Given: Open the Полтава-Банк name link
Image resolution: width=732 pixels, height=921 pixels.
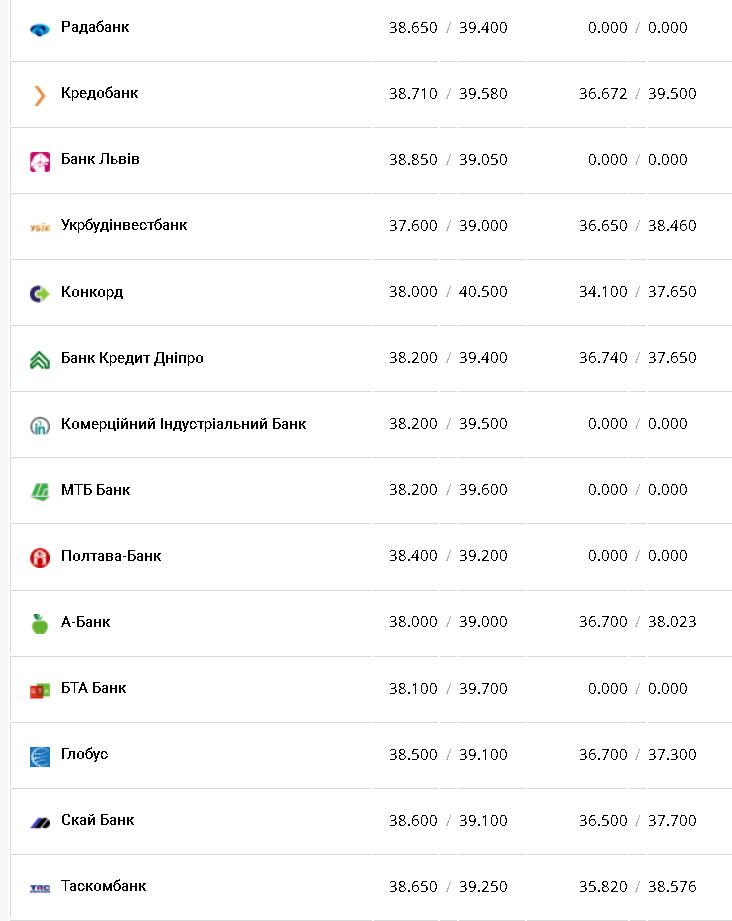Looking at the screenshot, I should (x=111, y=556).
